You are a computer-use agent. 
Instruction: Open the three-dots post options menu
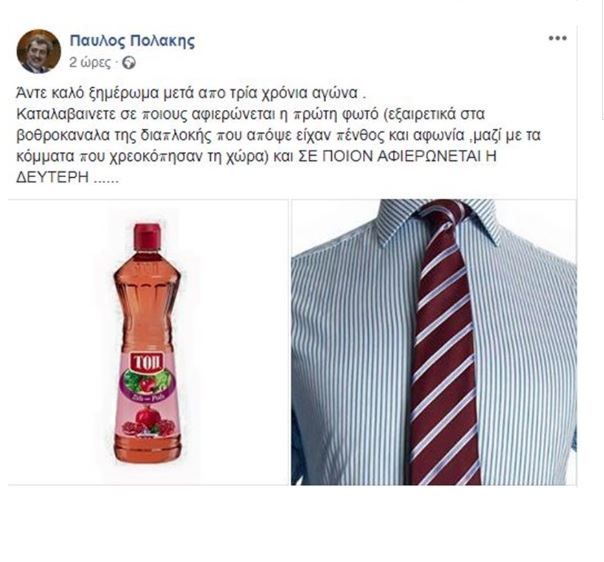click(x=558, y=38)
